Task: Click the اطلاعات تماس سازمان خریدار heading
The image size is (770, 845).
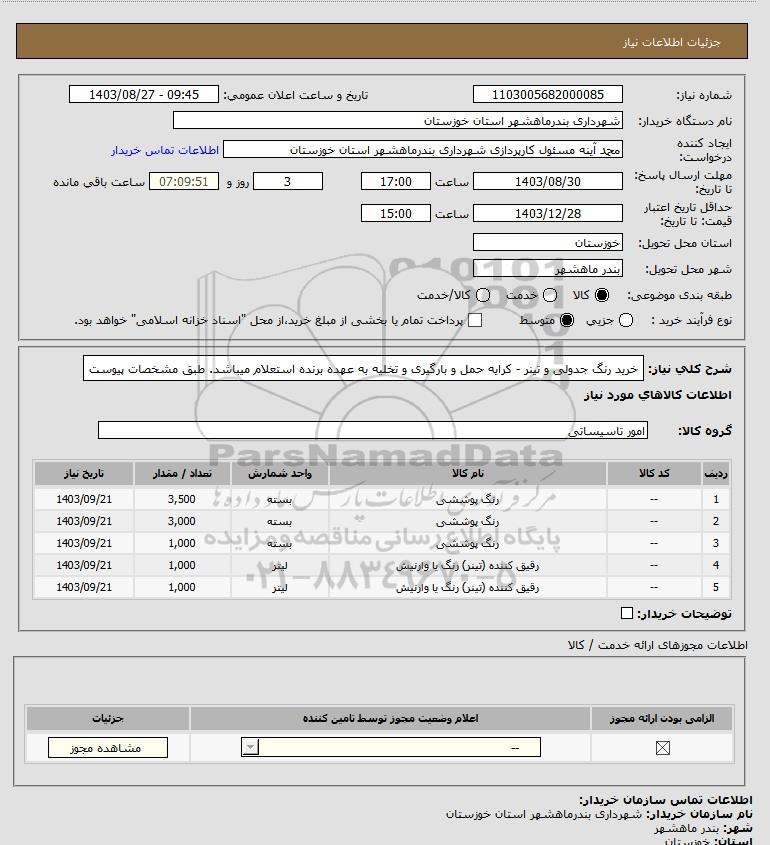Action: (x=666, y=800)
